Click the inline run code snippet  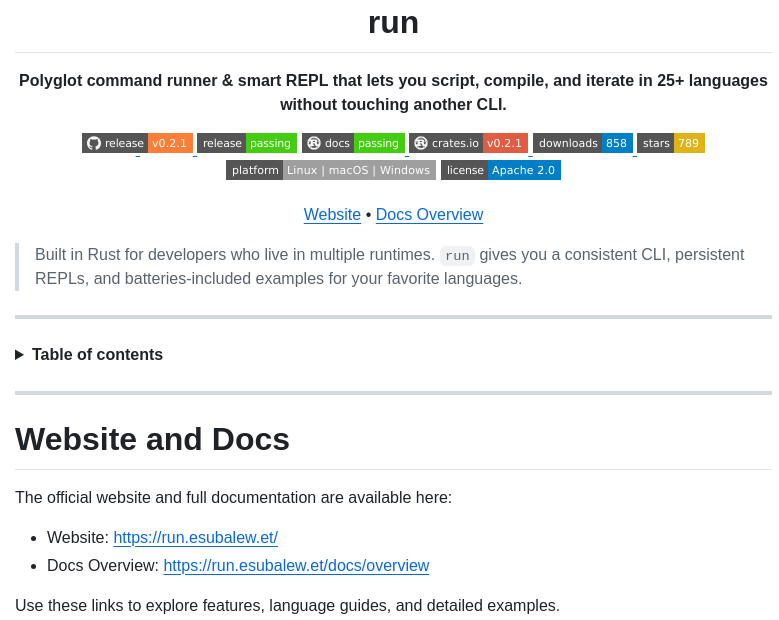pos(457,256)
